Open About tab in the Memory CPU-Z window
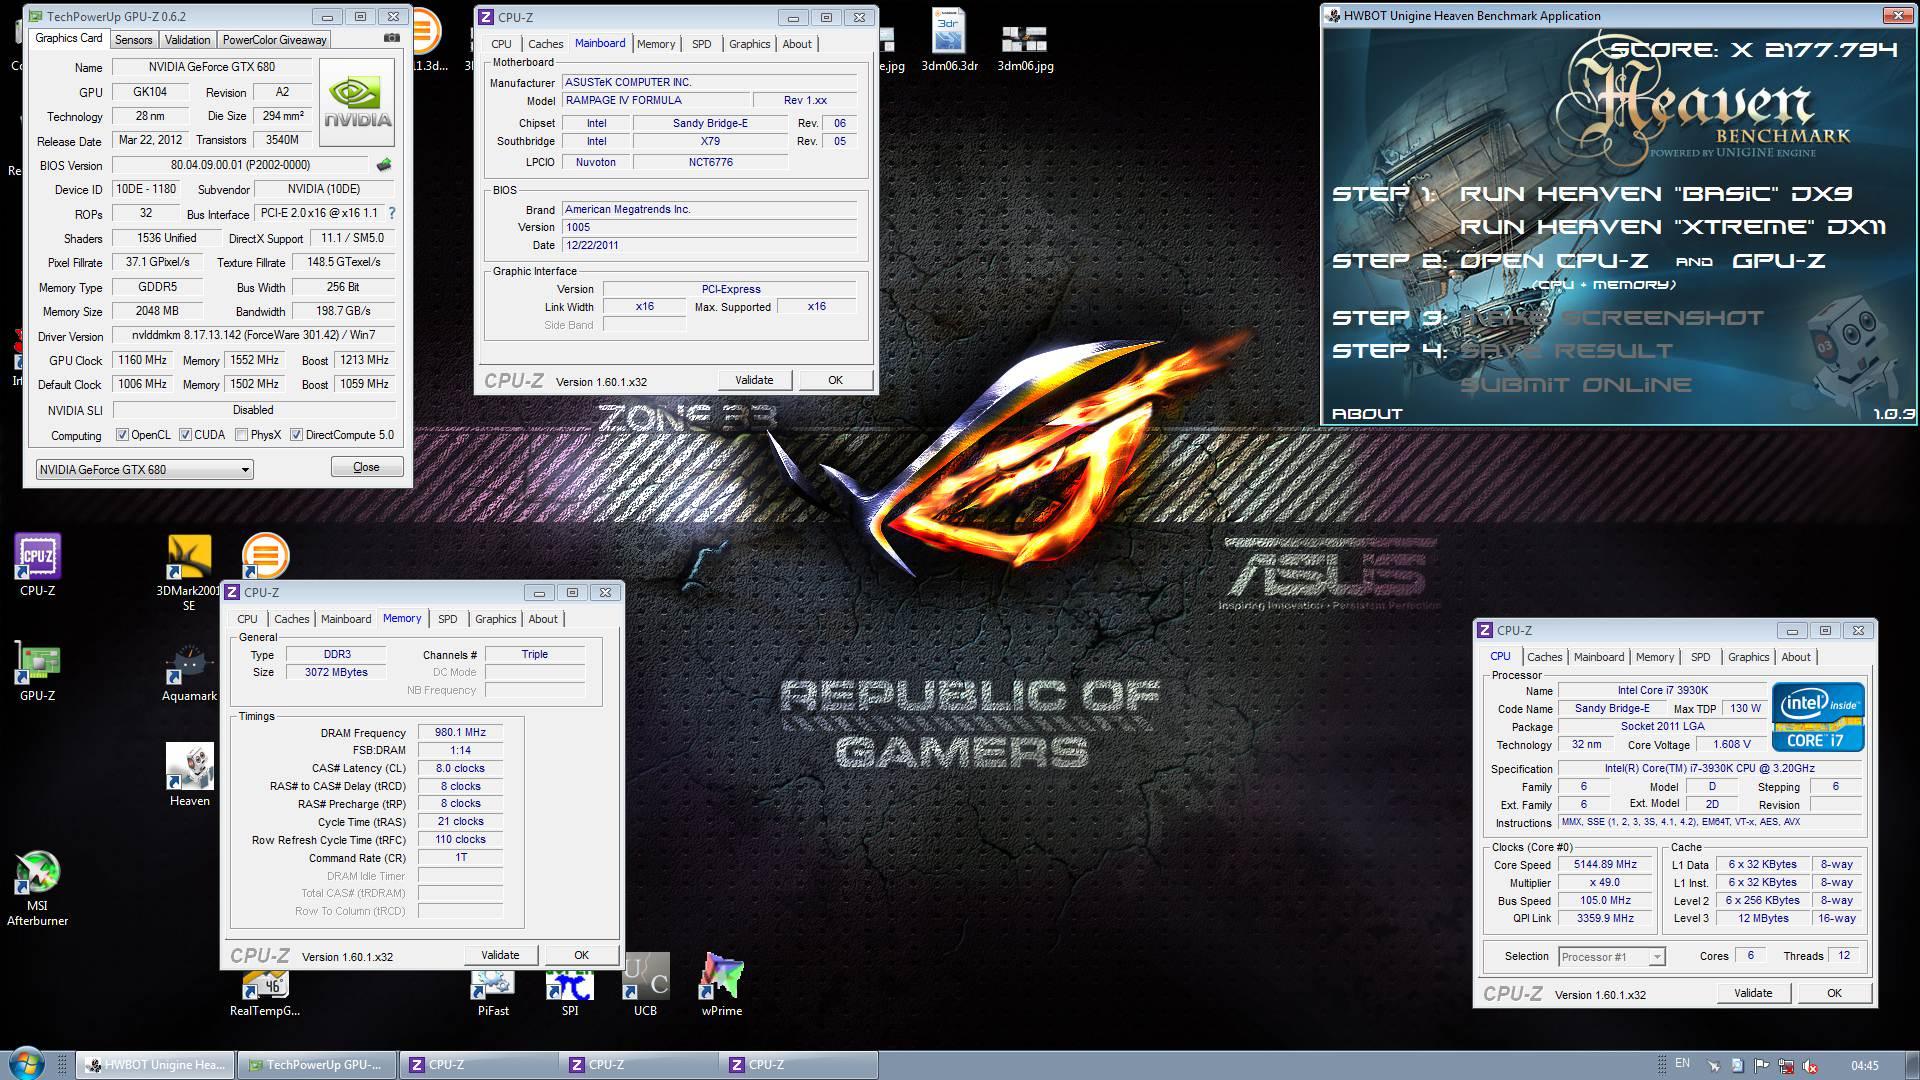 coord(543,619)
